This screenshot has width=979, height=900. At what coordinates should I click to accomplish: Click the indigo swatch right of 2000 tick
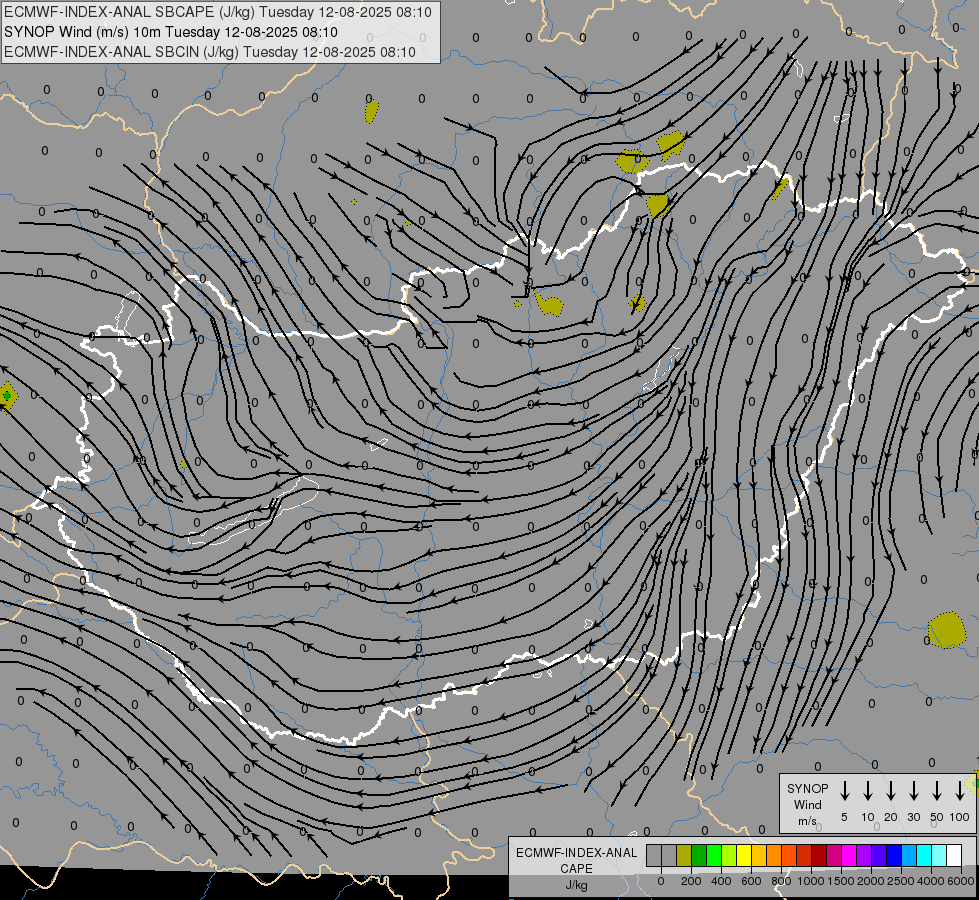(x=879, y=855)
